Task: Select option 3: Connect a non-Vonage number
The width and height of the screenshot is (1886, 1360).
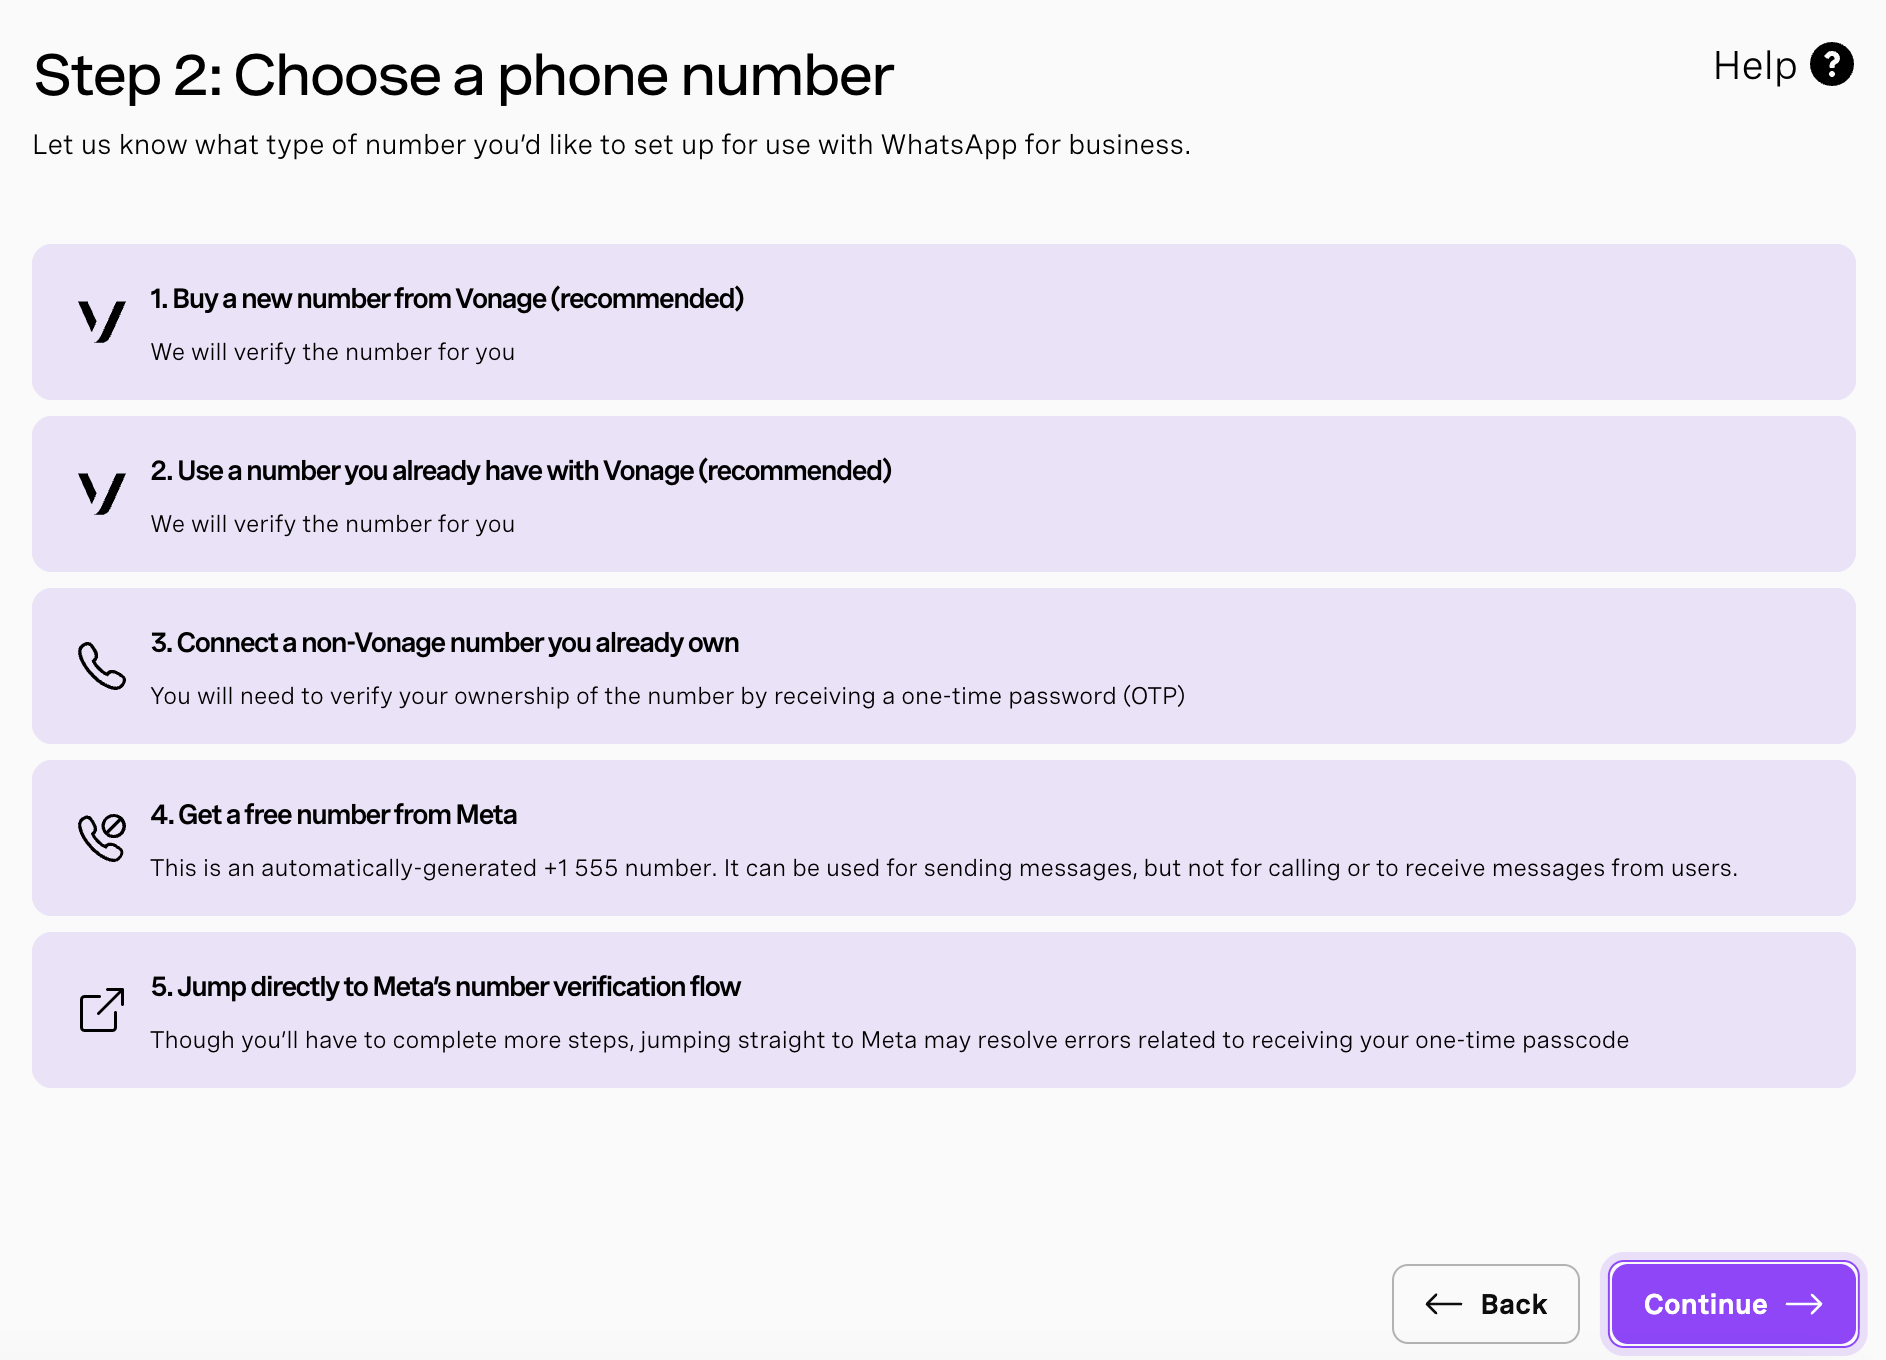Action: (x=444, y=643)
